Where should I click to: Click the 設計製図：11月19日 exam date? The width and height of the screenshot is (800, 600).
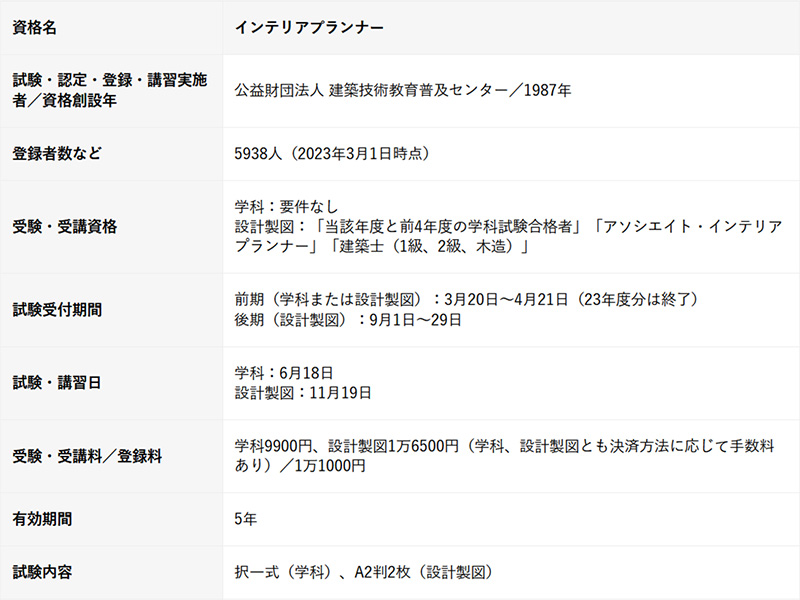[x=303, y=393]
